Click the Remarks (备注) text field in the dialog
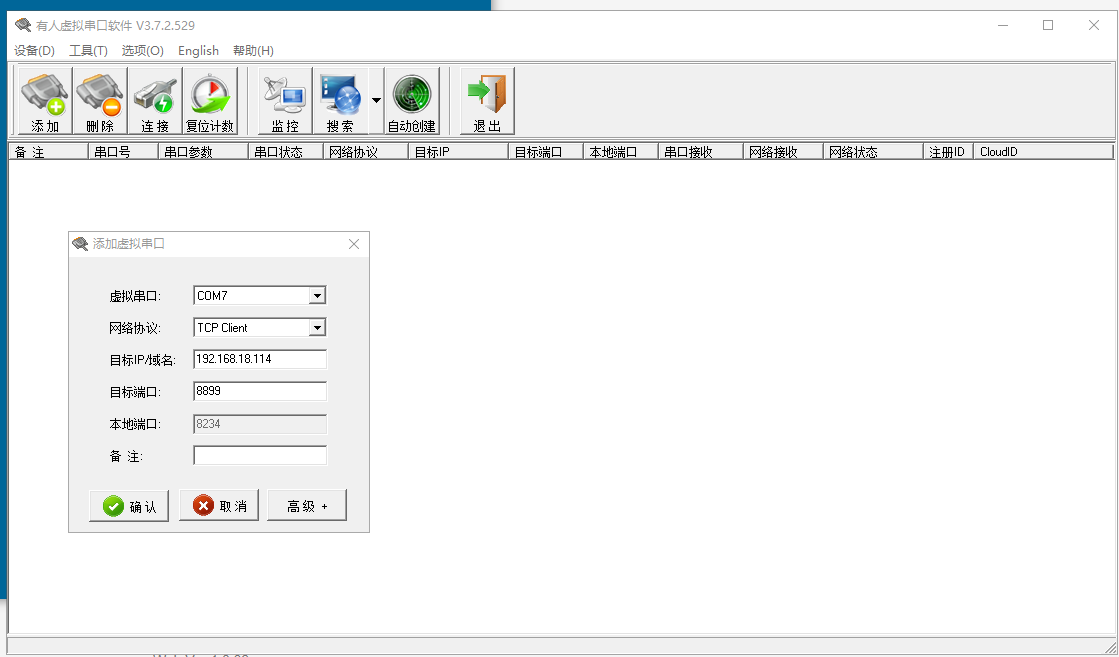1119x657 pixels. click(260, 456)
